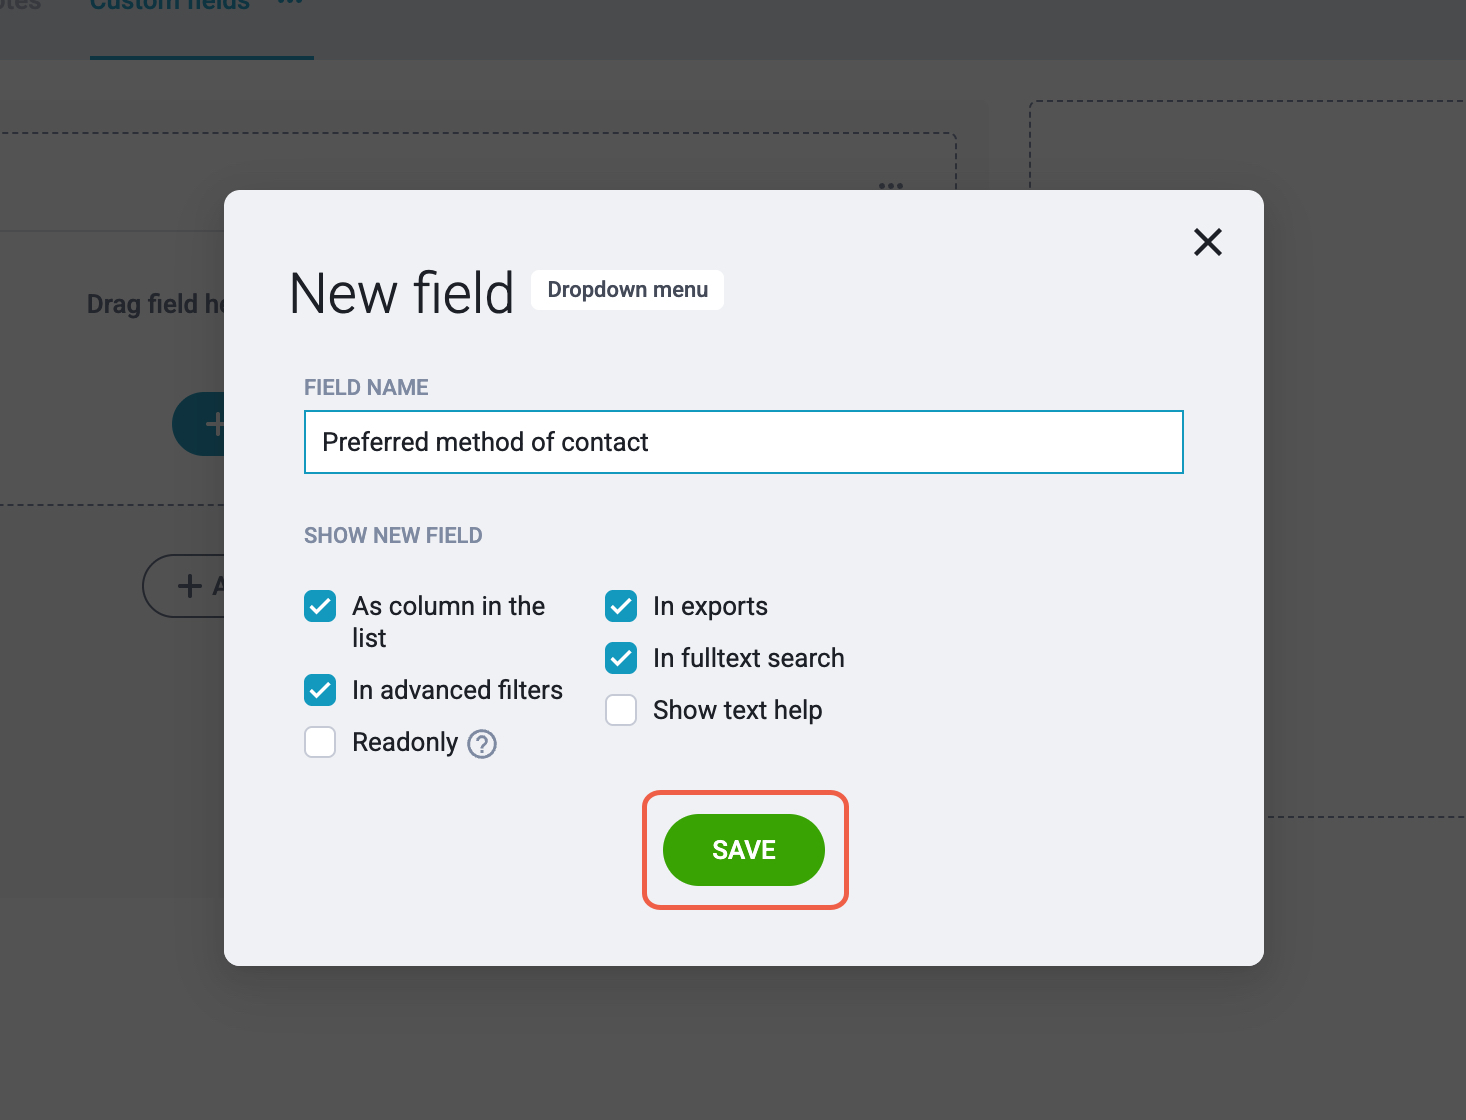
Task: Enable the Readonly checkbox
Action: pos(320,742)
